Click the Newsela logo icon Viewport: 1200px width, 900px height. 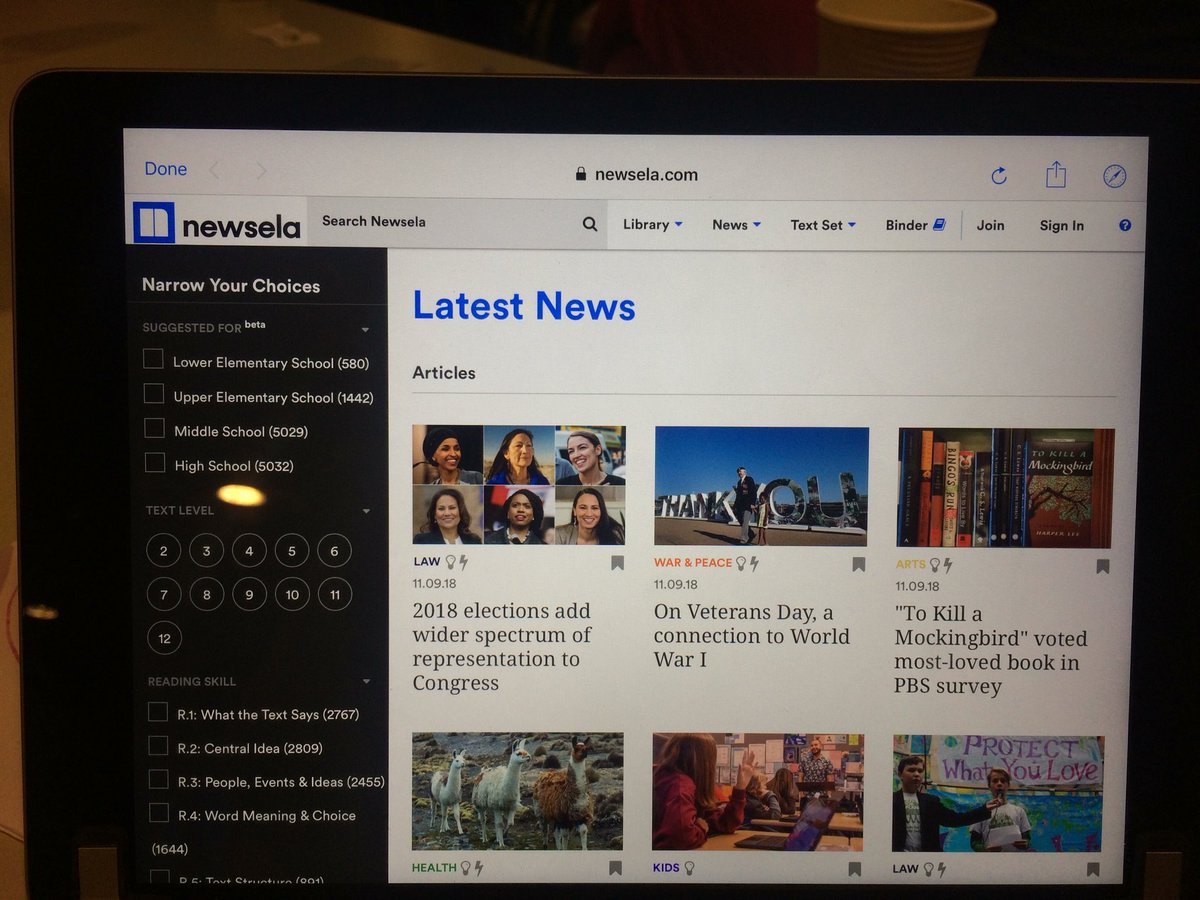[x=155, y=222]
